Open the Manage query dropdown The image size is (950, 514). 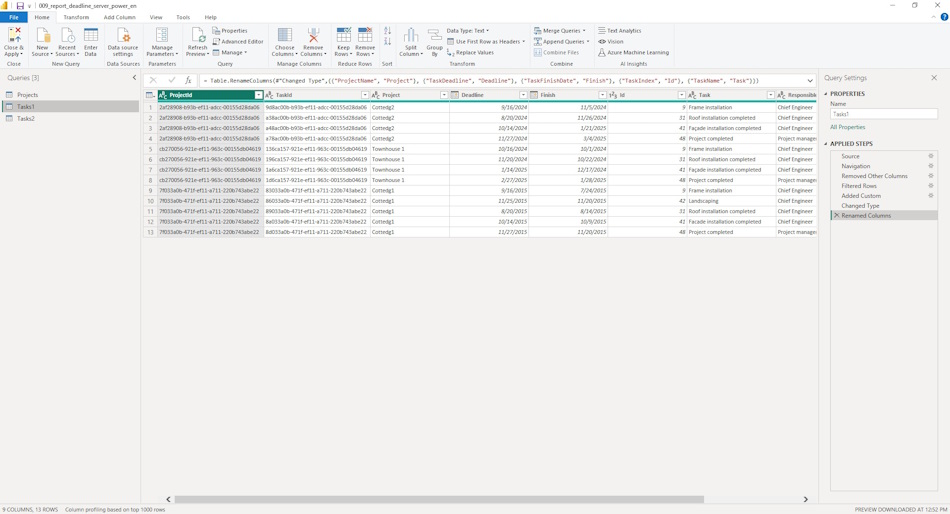(230, 53)
